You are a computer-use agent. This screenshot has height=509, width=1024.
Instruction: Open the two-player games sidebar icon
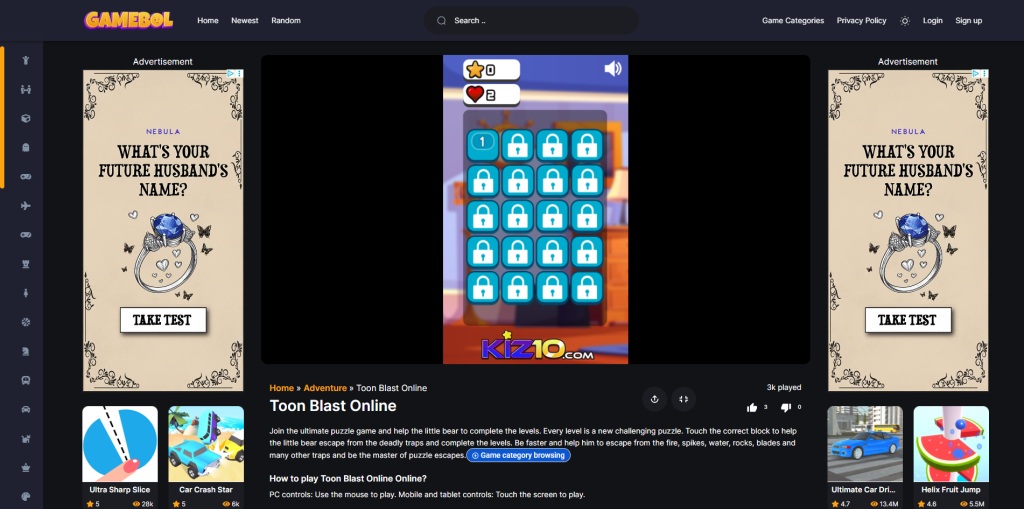(25, 90)
